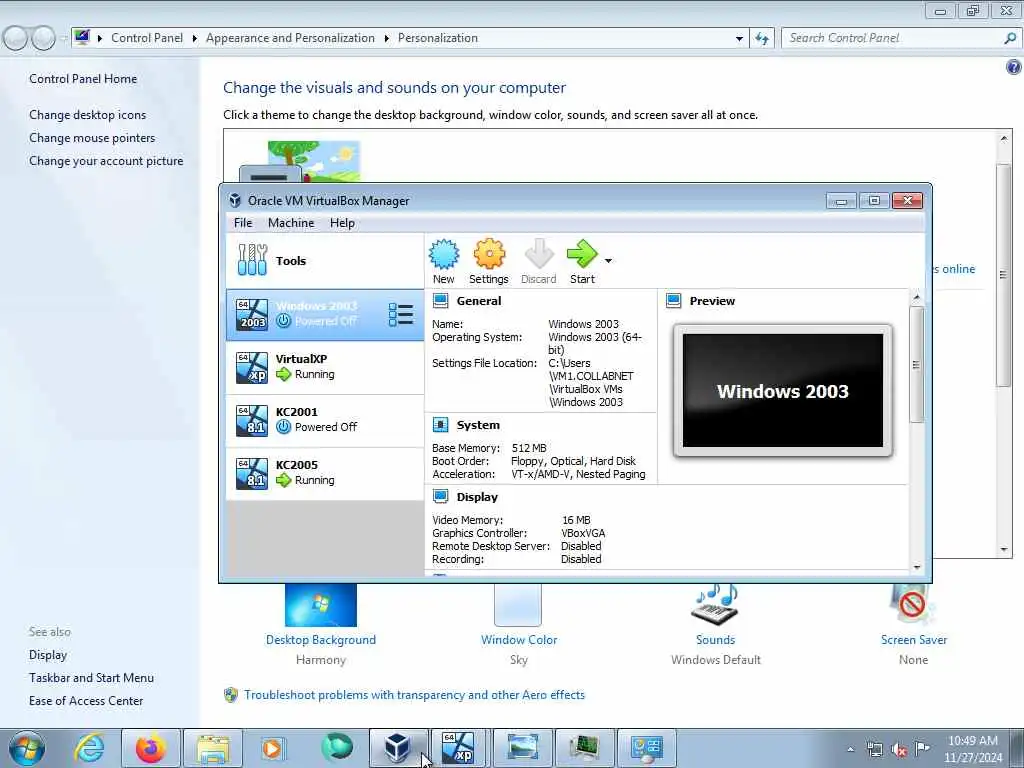Screen dimensions: 1024x768
Task: Open Windows Explorer folder in taskbar
Action: 213,748
